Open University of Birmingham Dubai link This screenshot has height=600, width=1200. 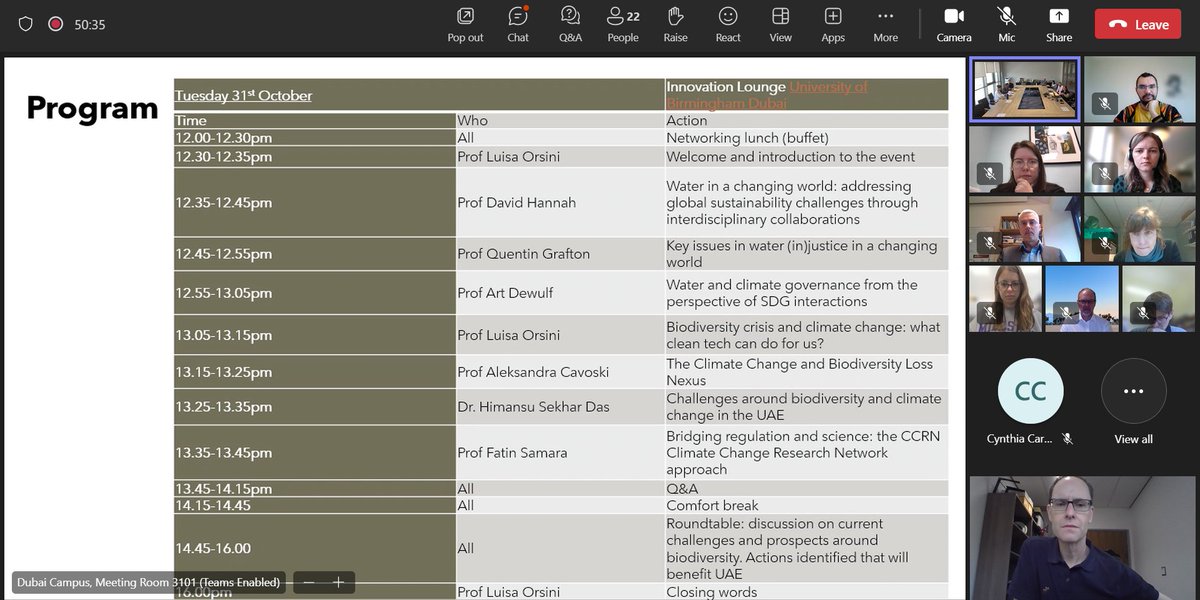tap(767, 95)
